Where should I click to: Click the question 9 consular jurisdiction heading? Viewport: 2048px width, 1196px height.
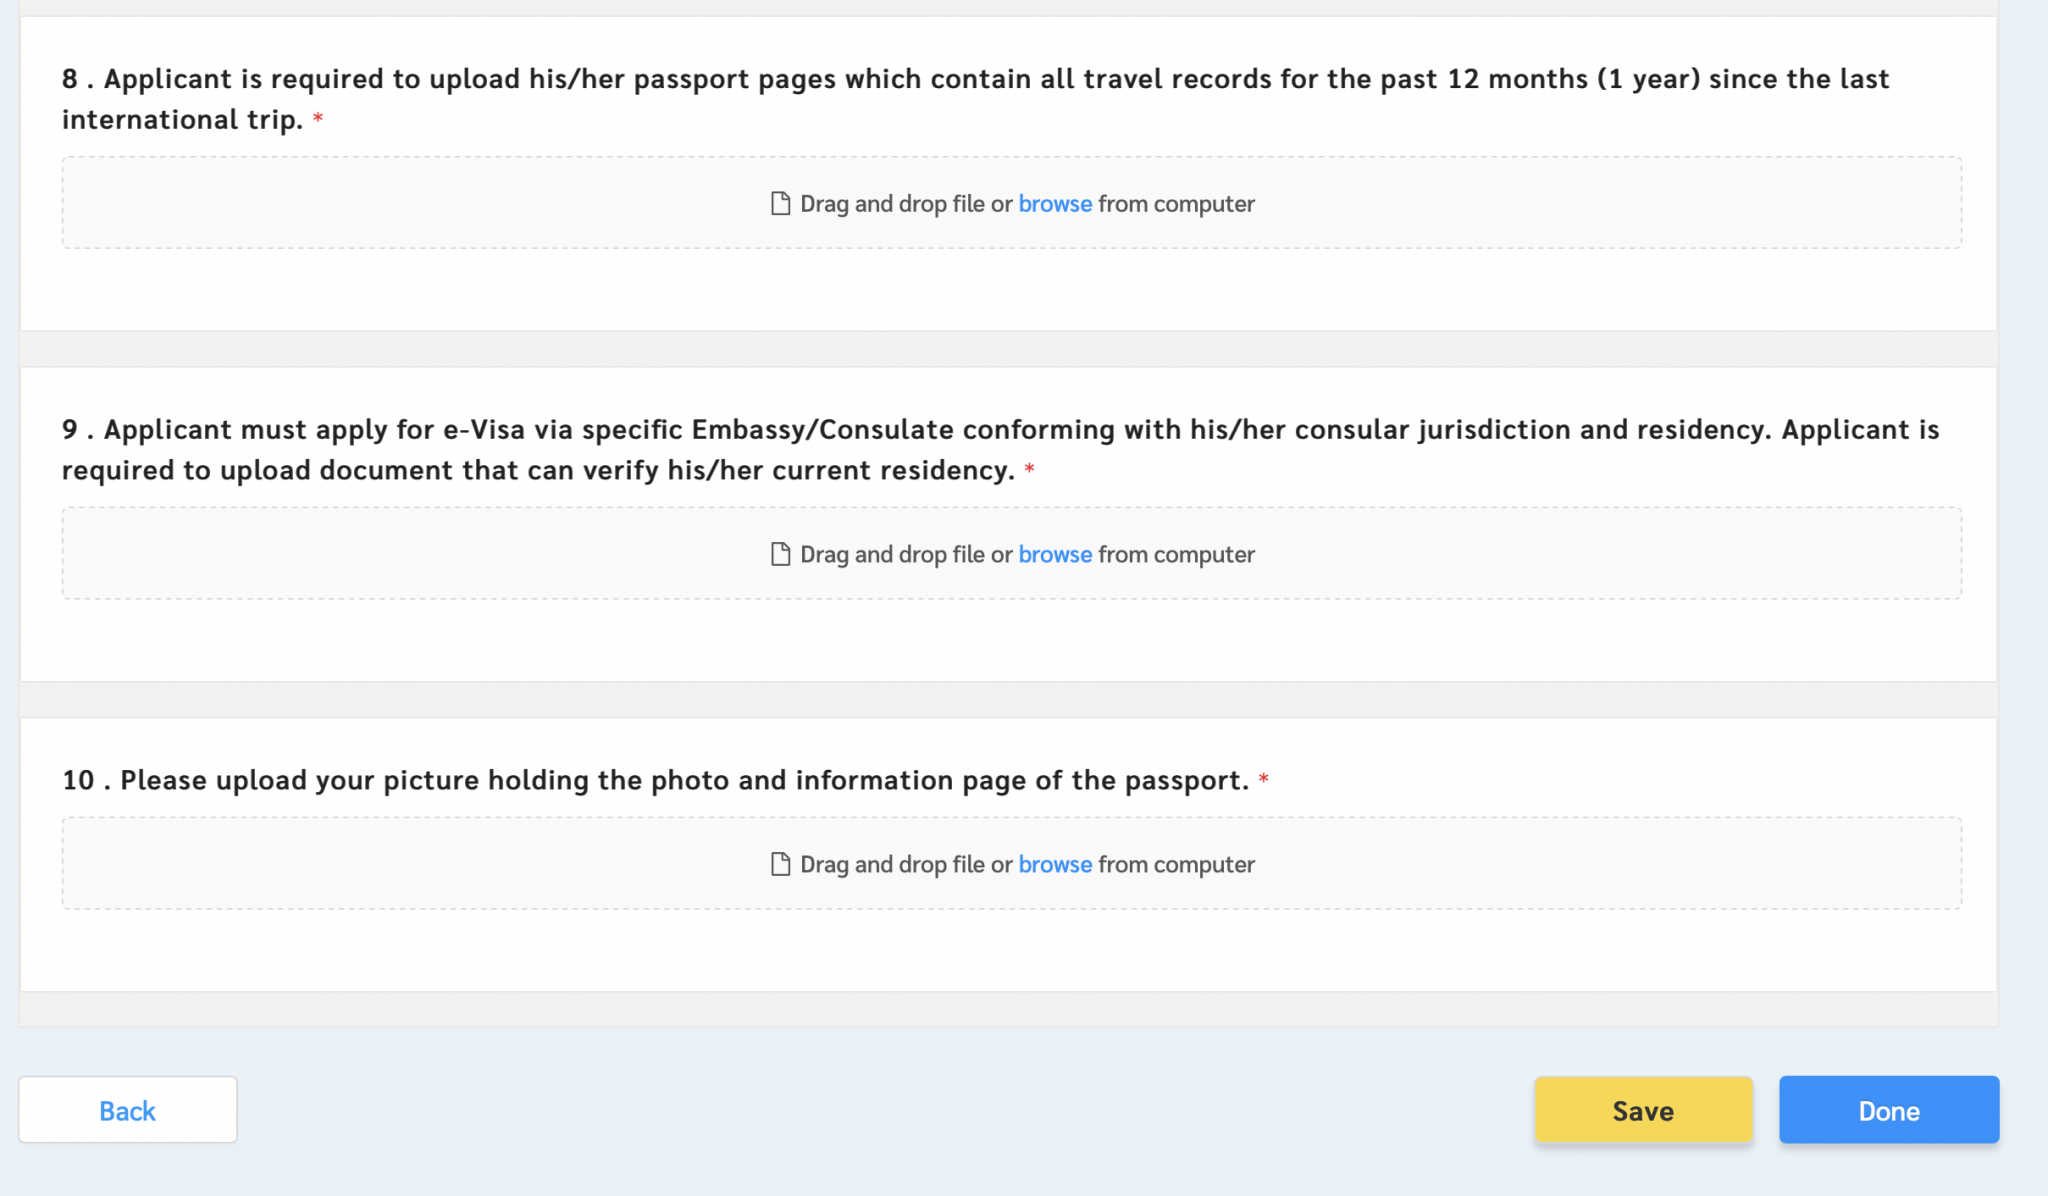click(x=1000, y=450)
